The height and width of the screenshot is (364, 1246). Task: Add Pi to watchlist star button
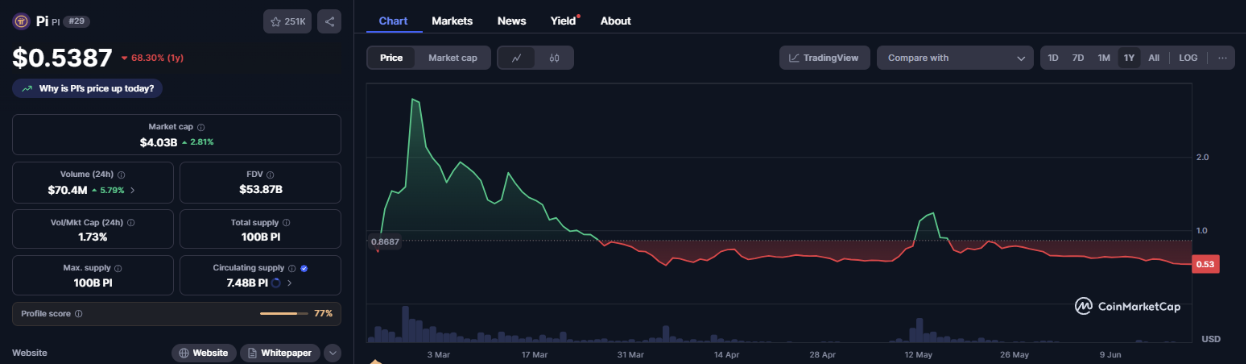(287, 21)
